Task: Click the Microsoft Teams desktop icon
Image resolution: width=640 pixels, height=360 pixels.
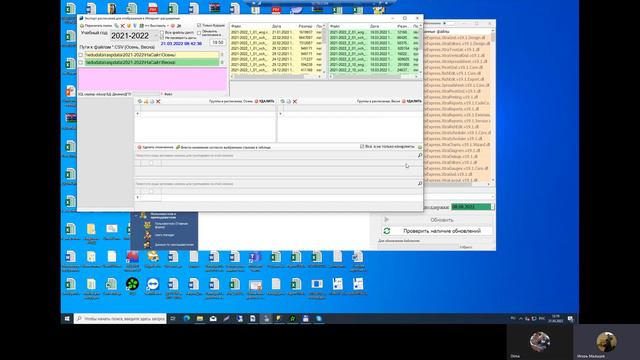Action: pyautogui.click(x=255, y=257)
